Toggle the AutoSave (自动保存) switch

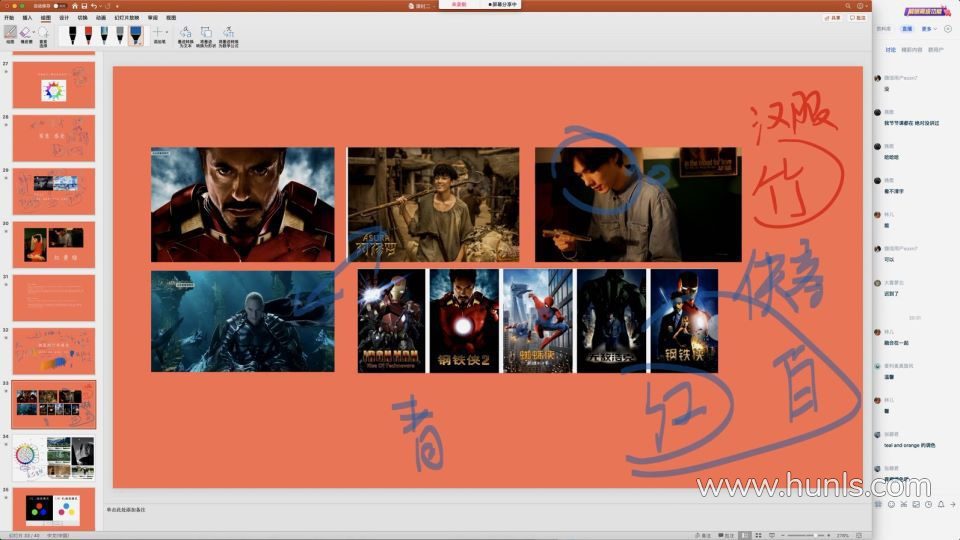pos(59,6)
